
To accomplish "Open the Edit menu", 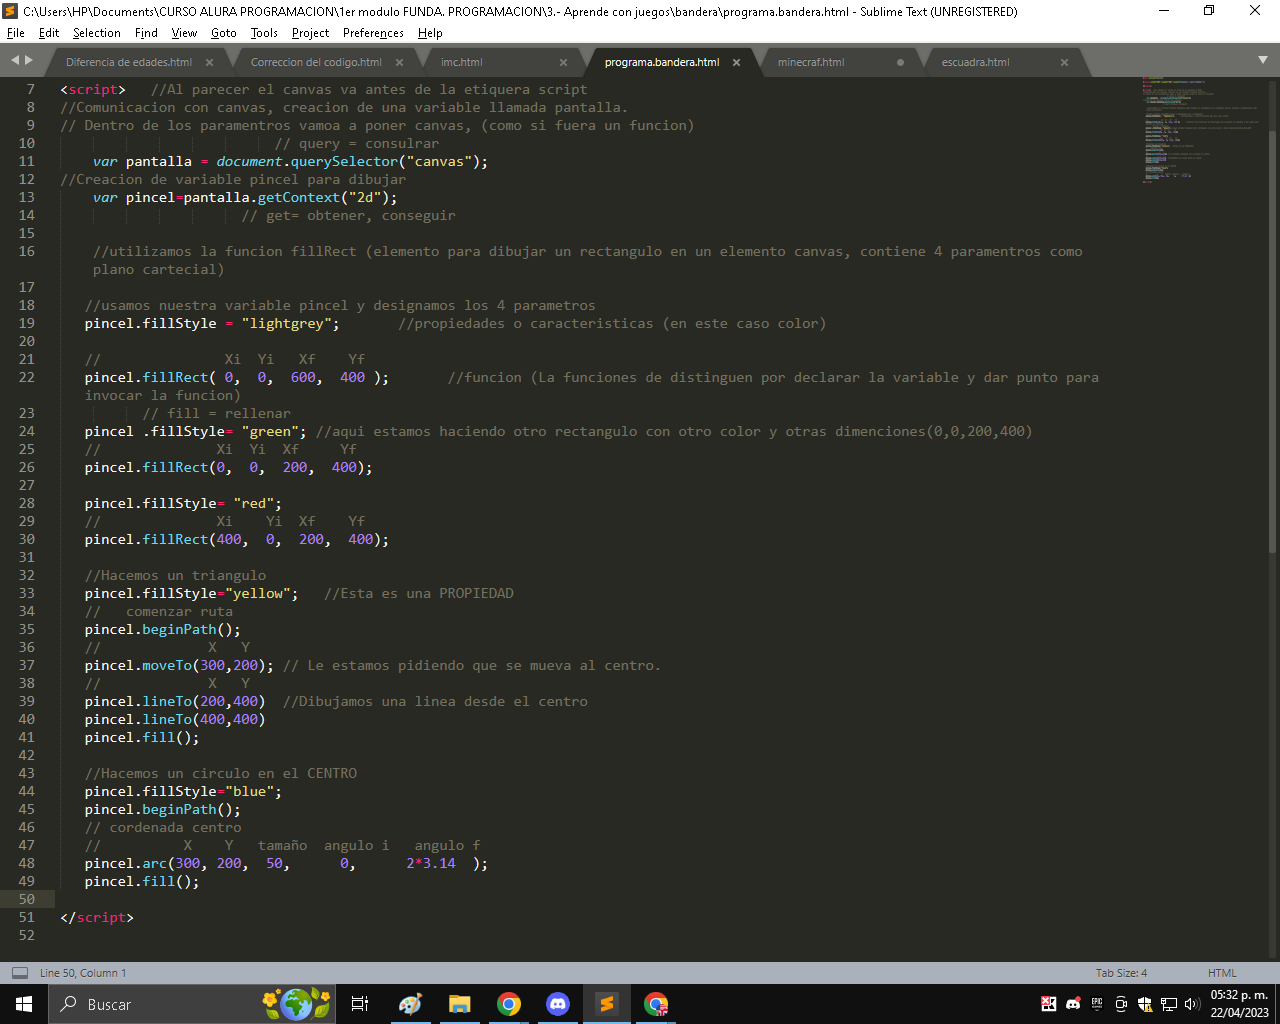I will tap(49, 33).
